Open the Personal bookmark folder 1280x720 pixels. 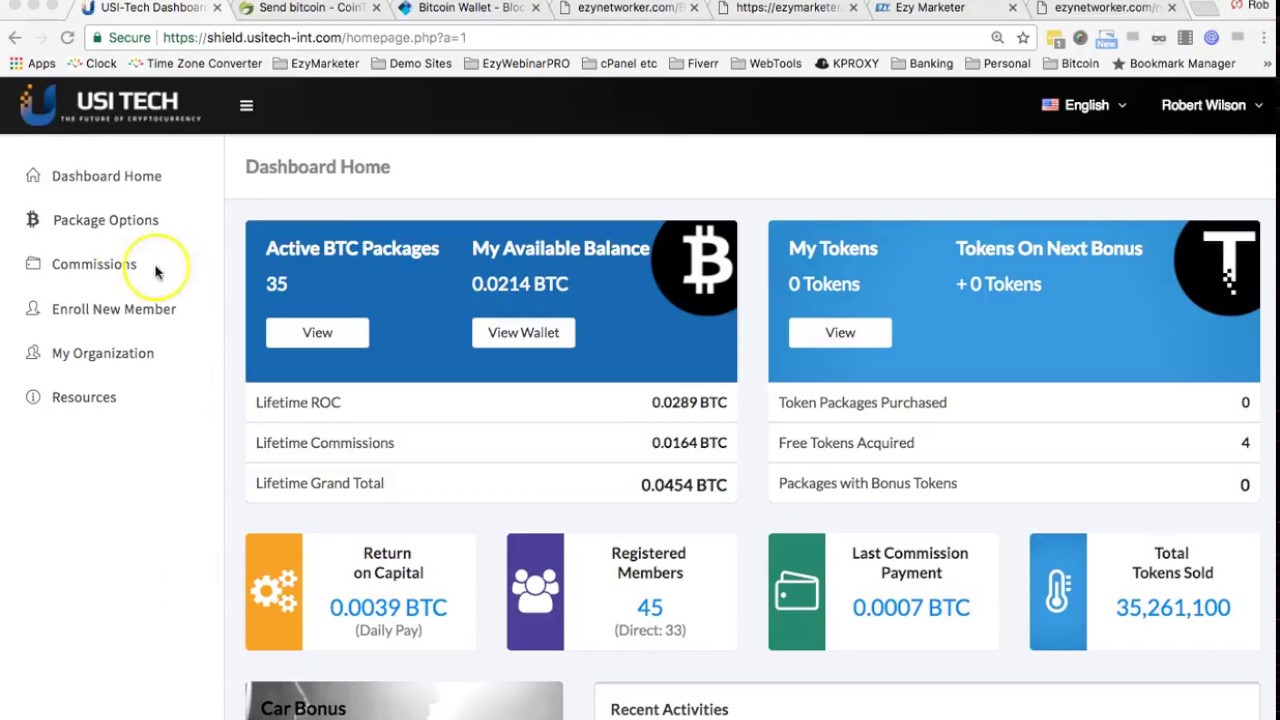tap(996, 63)
